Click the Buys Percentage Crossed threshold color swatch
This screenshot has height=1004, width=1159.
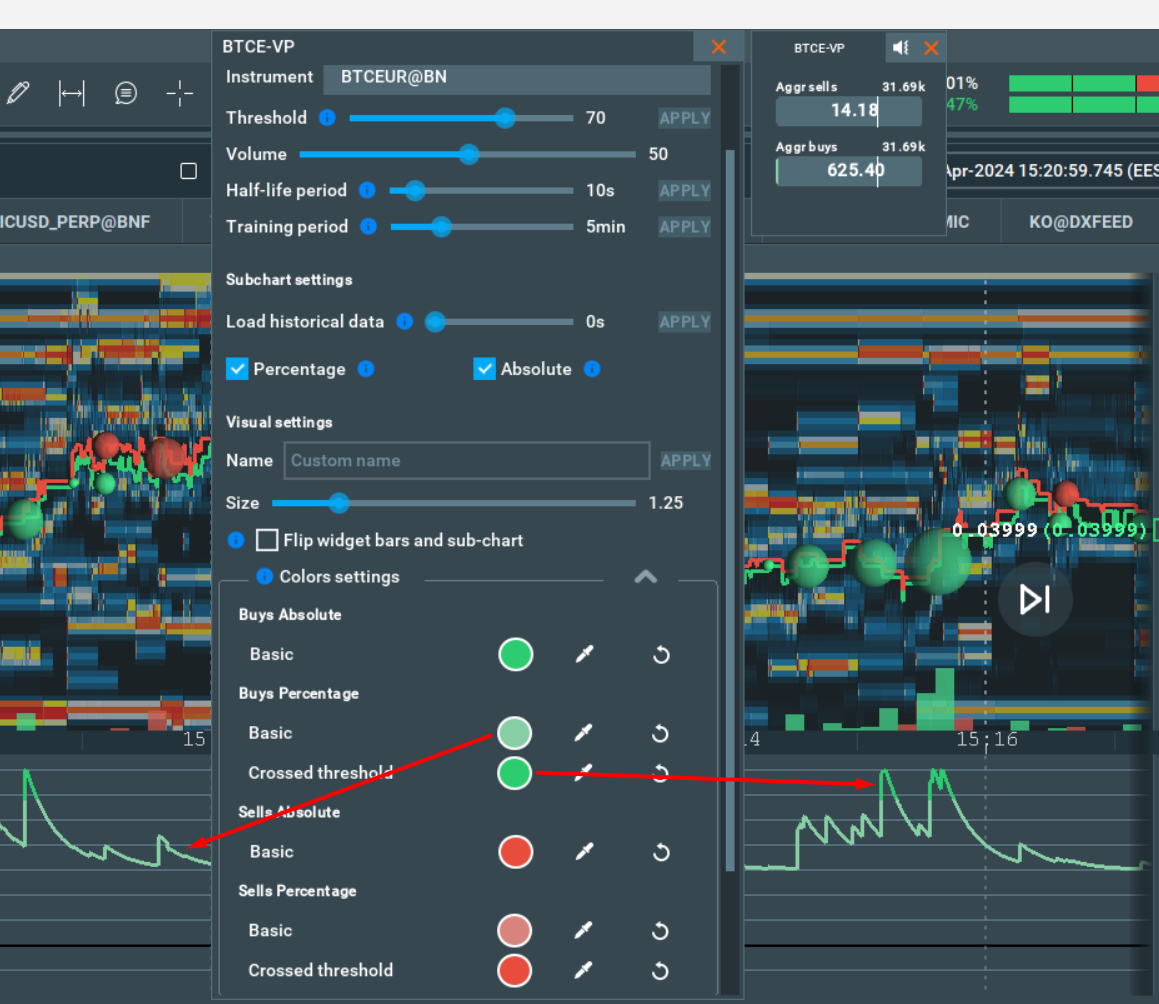pyautogui.click(x=515, y=772)
